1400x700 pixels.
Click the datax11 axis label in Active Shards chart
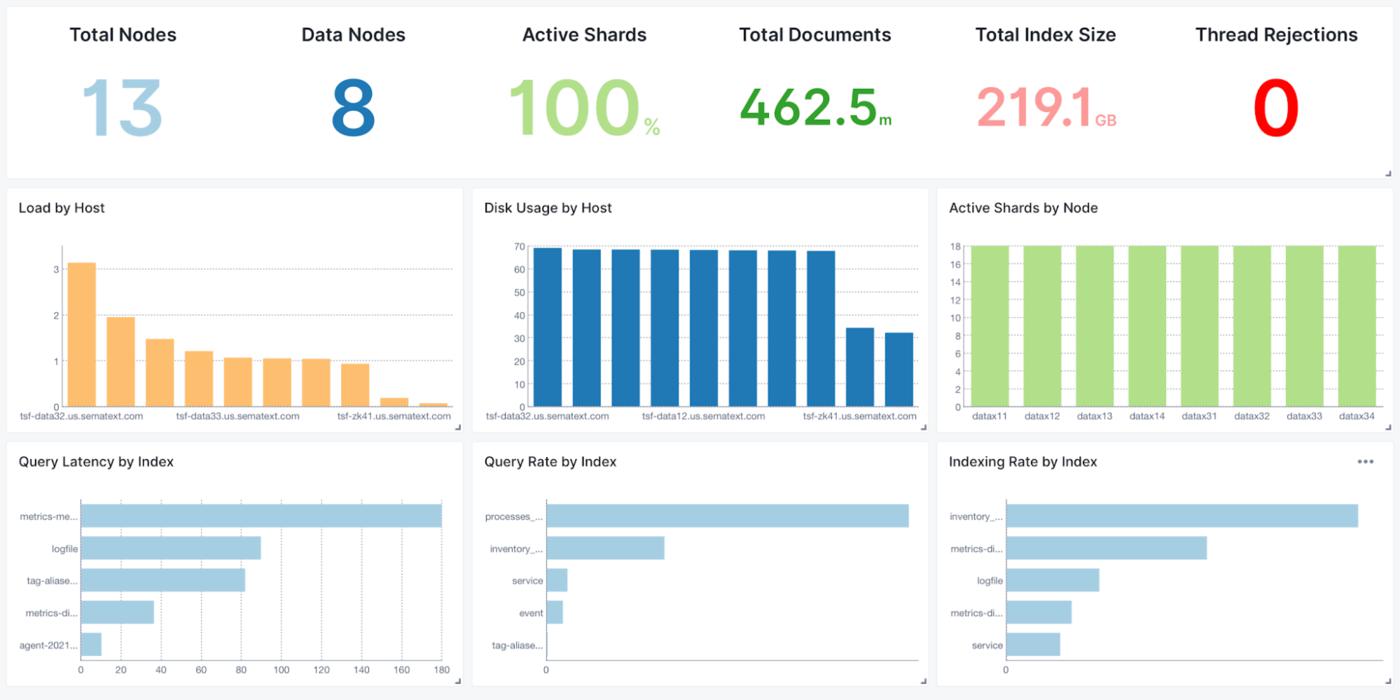tap(991, 413)
